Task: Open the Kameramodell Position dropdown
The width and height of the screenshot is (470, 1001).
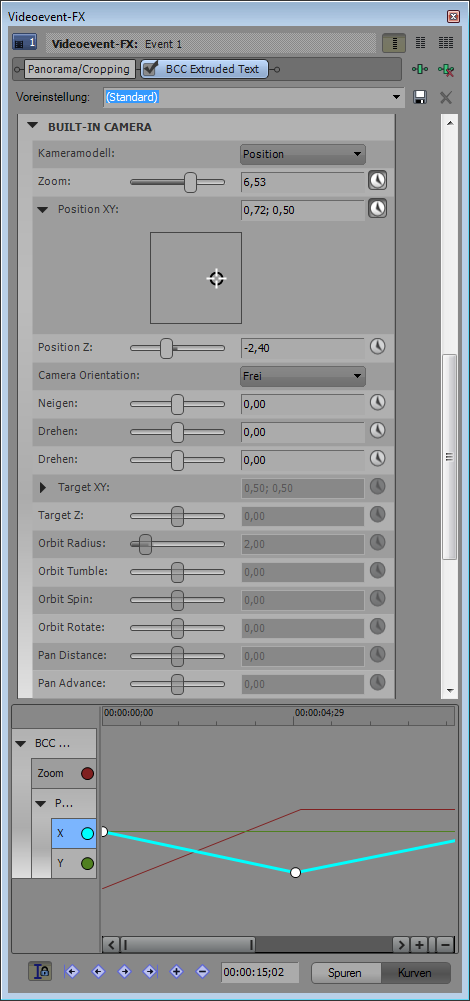Action: (303, 154)
